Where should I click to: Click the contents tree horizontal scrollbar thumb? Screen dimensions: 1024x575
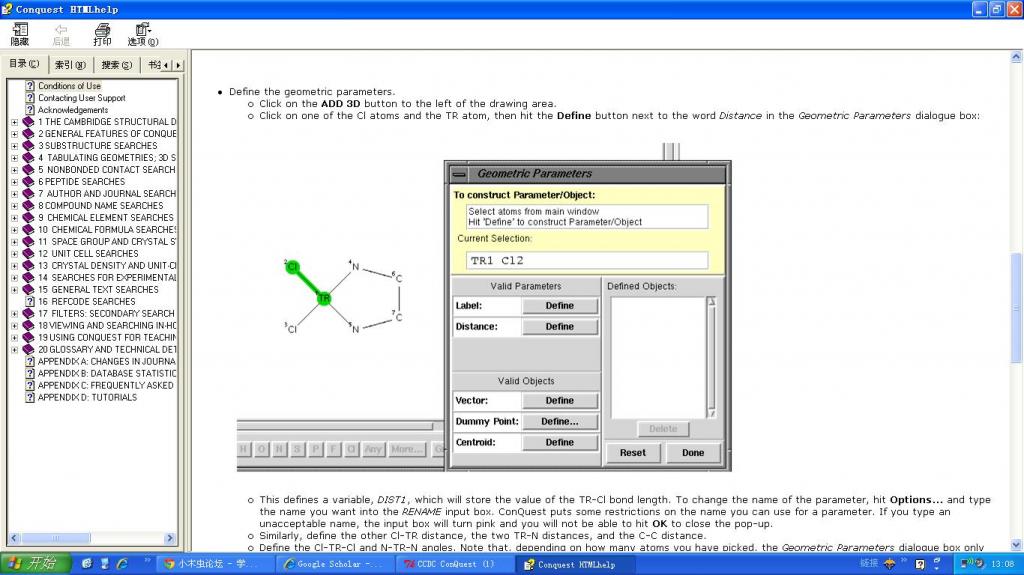coord(56,538)
